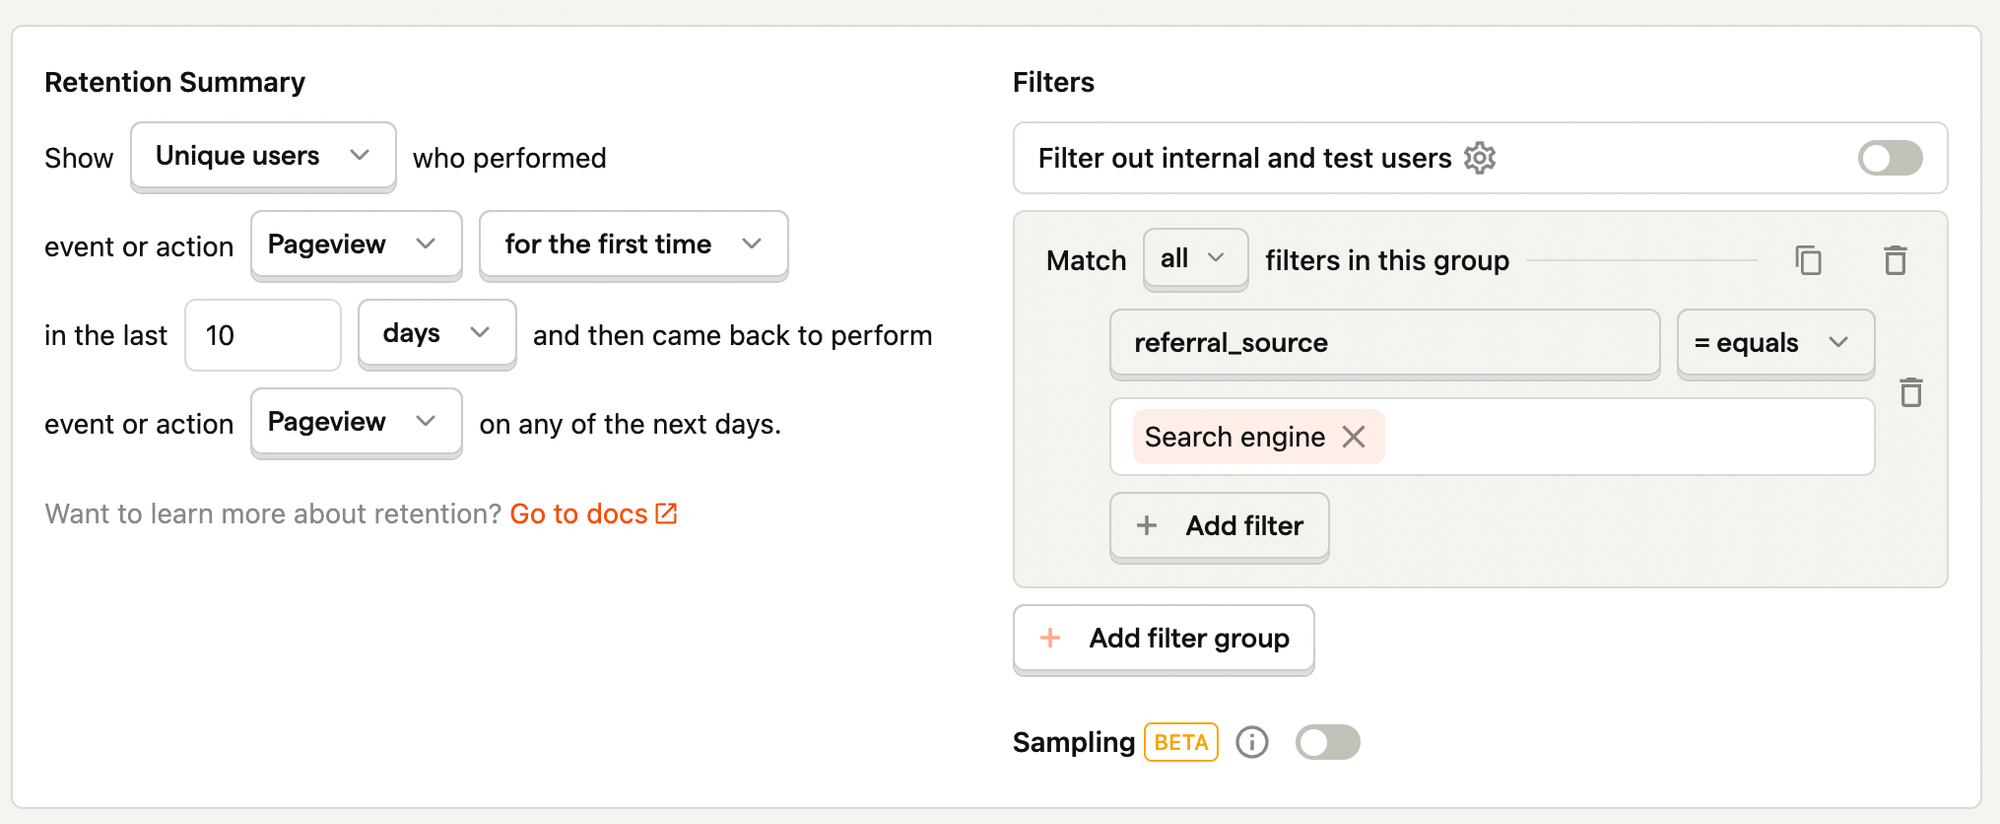Change the days period unit dropdown
The width and height of the screenshot is (2000, 824).
tap(437, 333)
